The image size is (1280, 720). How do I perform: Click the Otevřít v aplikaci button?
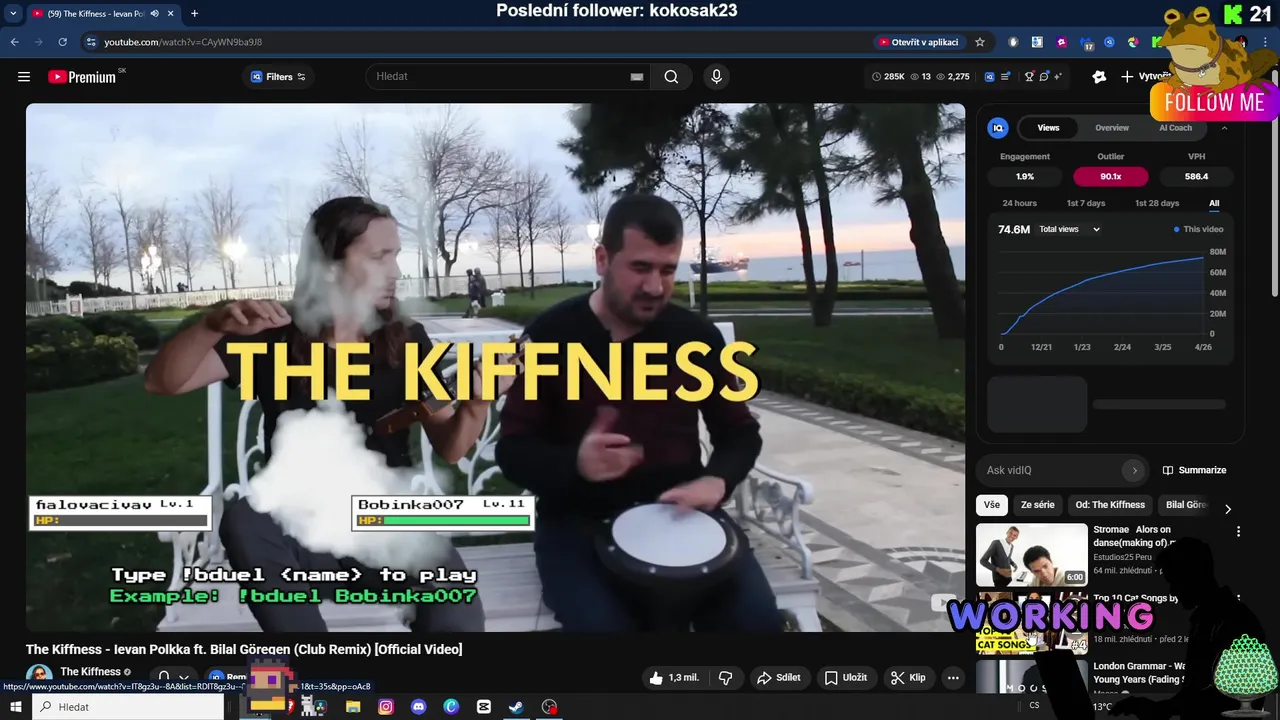(x=918, y=42)
